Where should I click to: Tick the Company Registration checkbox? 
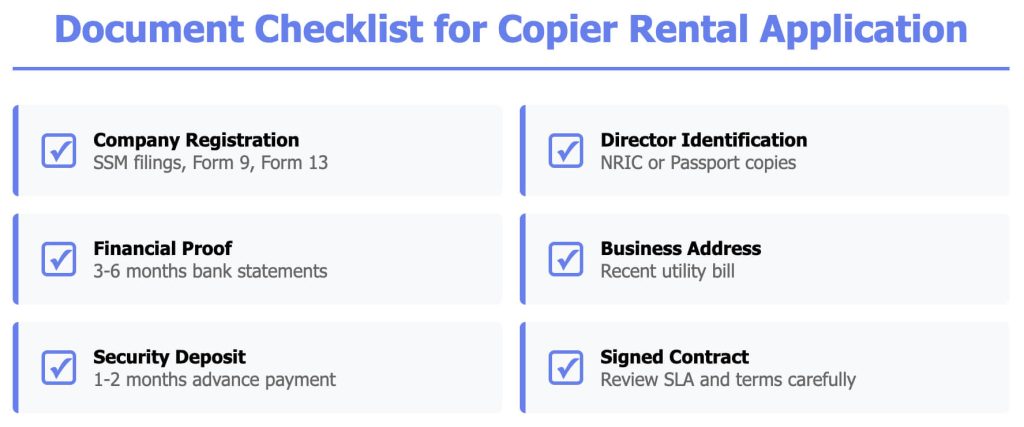pos(59,151)
